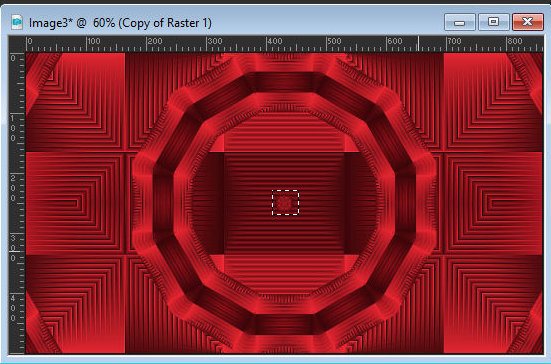The height and width of the screenshot is (364, 551).
Task: Minimize the Image3 image window
Action: point(460,22)
